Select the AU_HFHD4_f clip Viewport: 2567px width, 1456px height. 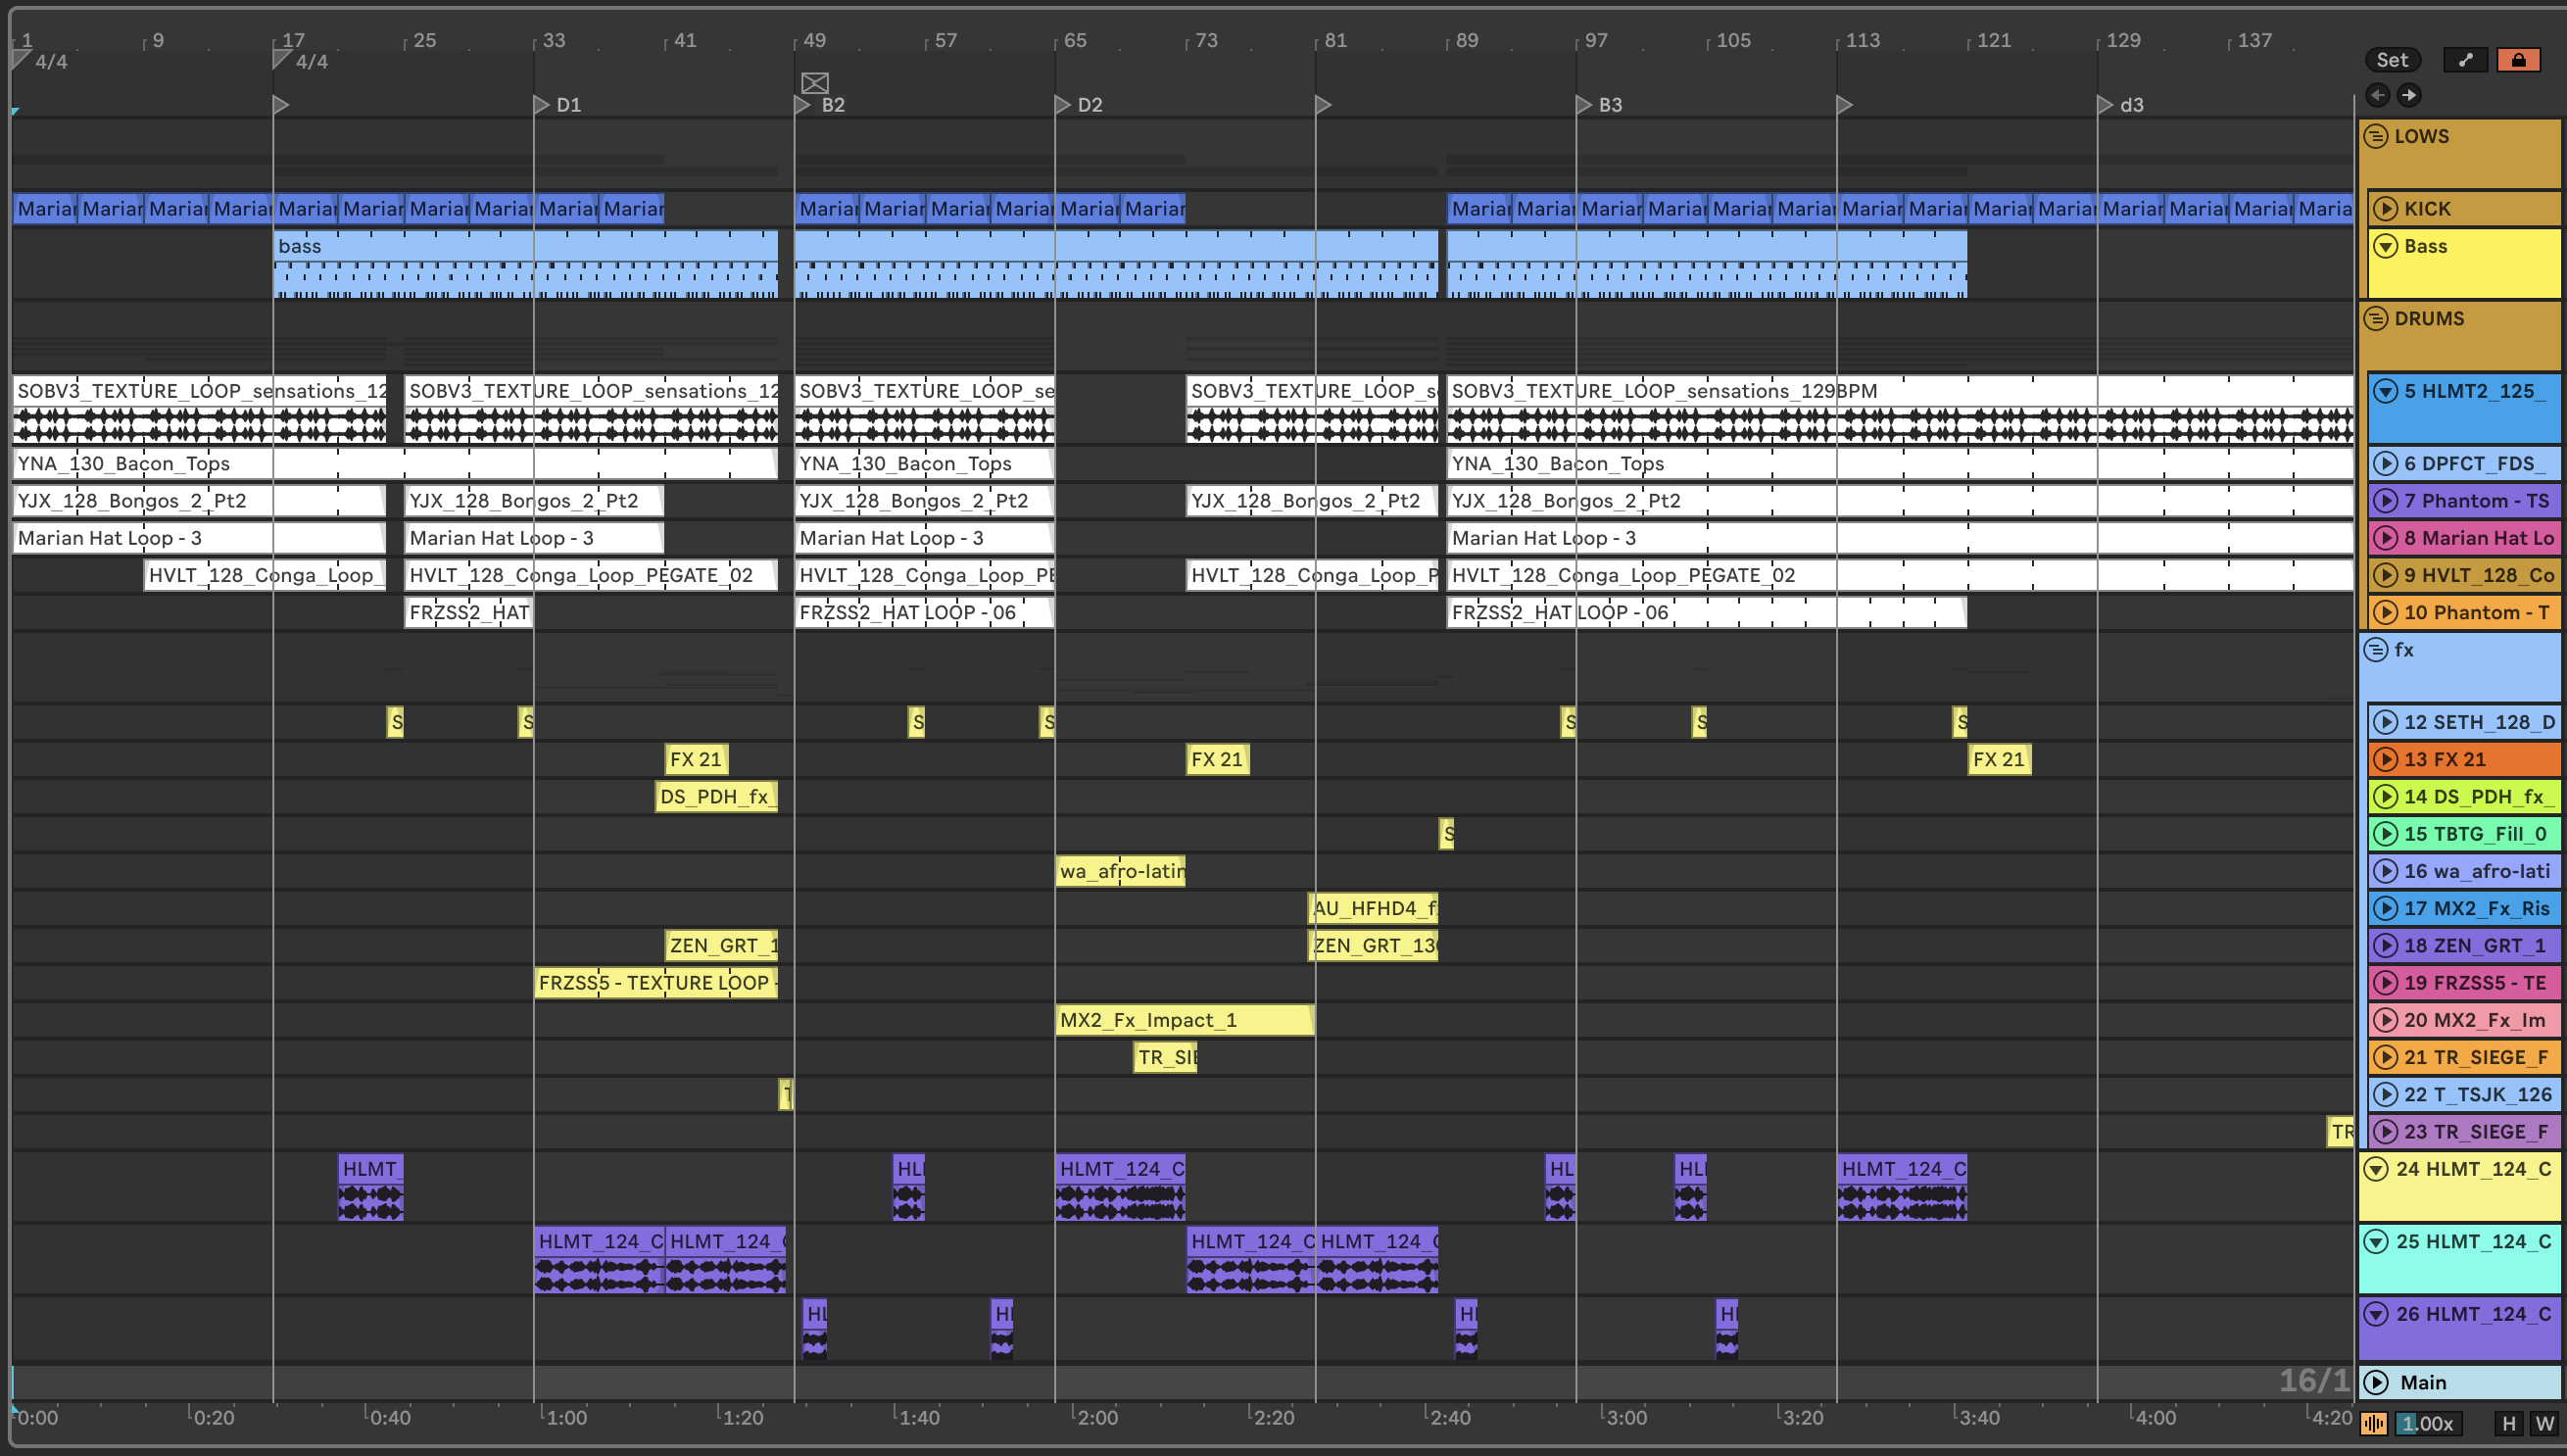pyautogui.click(x=1374, y=908)
